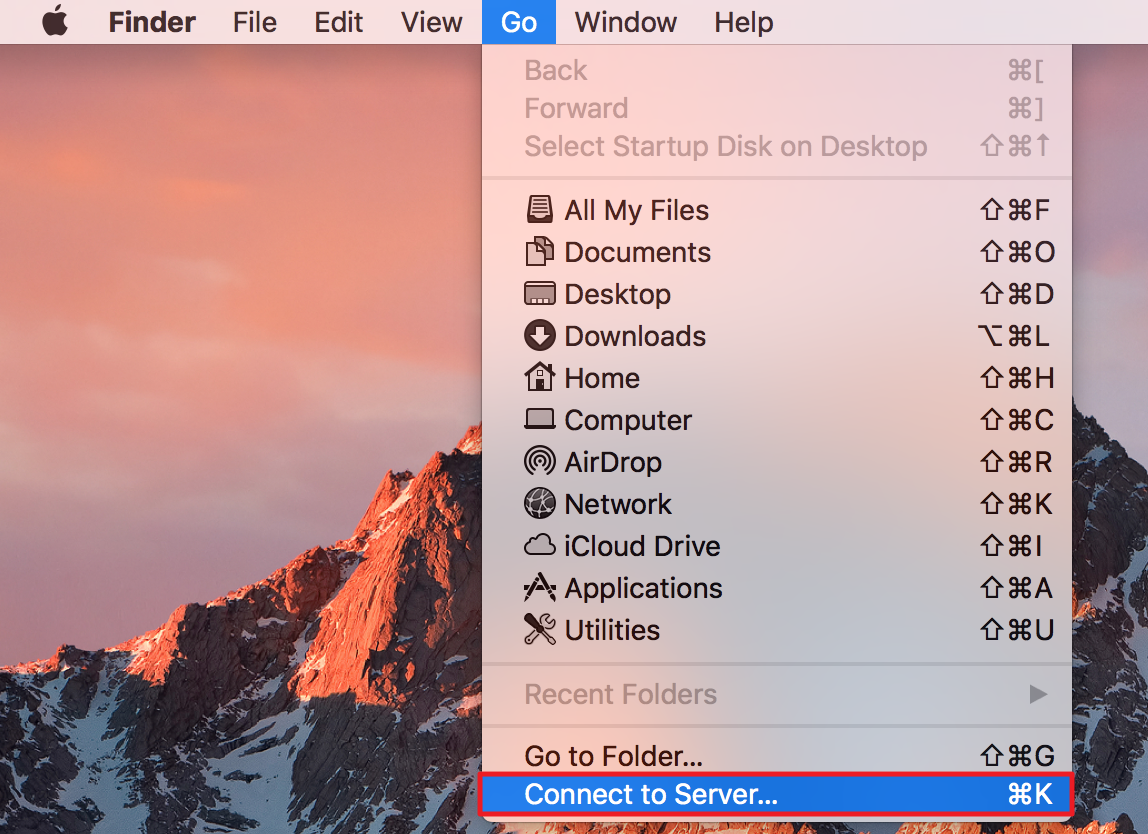Open the File menu

[x=255, y=22]
